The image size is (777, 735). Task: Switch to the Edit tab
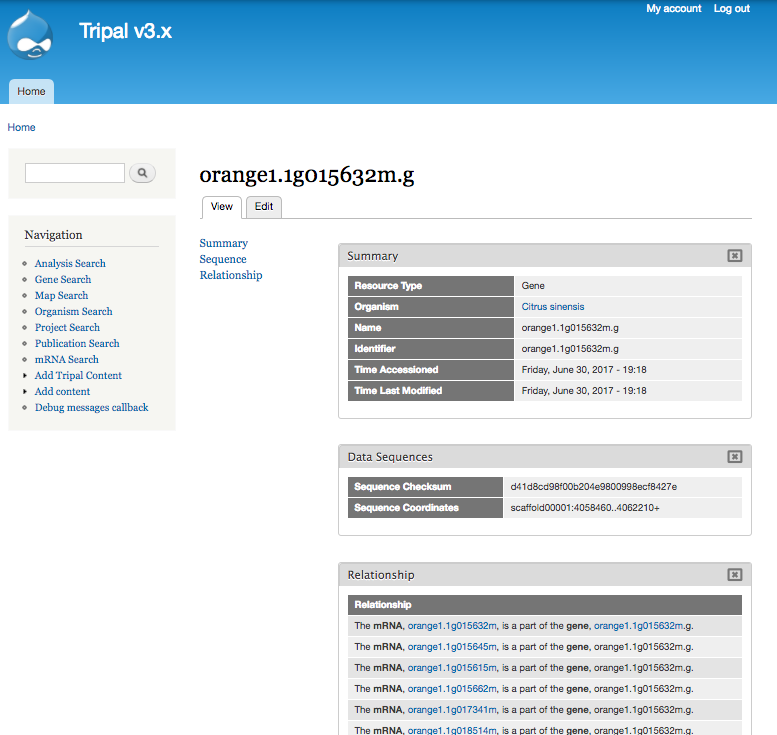tap(263, 207)
